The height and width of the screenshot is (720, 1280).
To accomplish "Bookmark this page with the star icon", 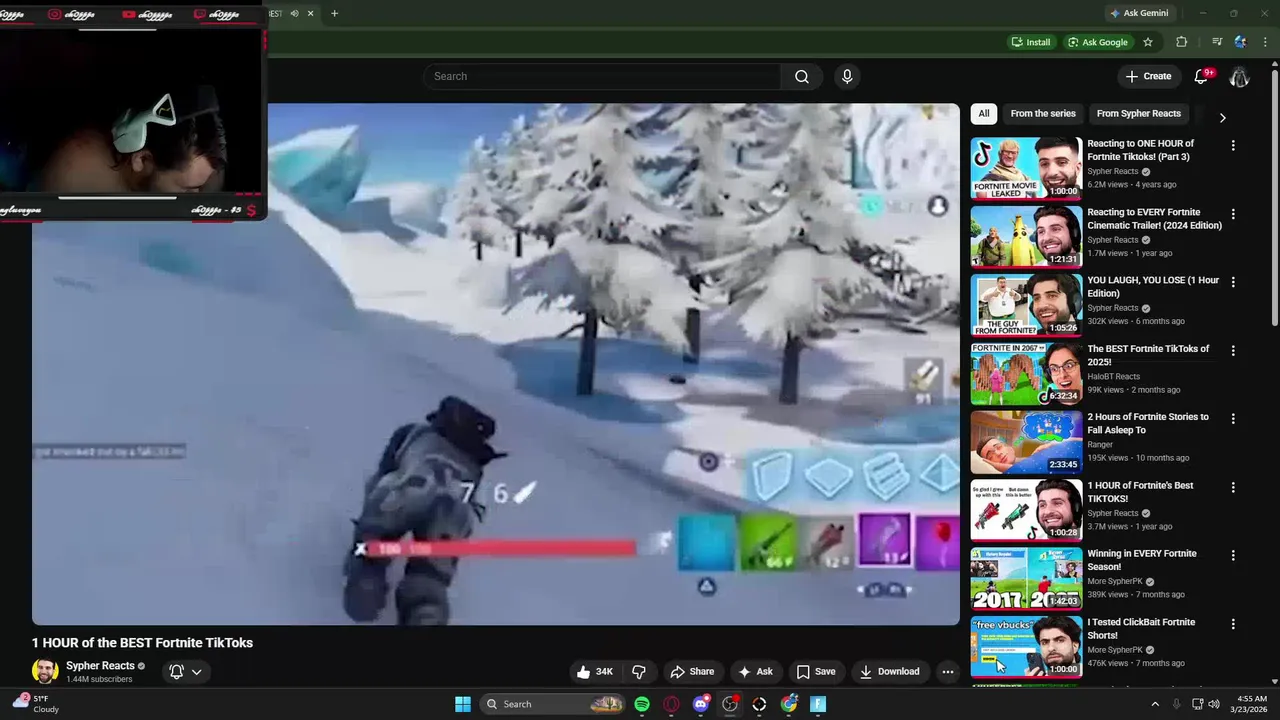I will [1148, 42].
